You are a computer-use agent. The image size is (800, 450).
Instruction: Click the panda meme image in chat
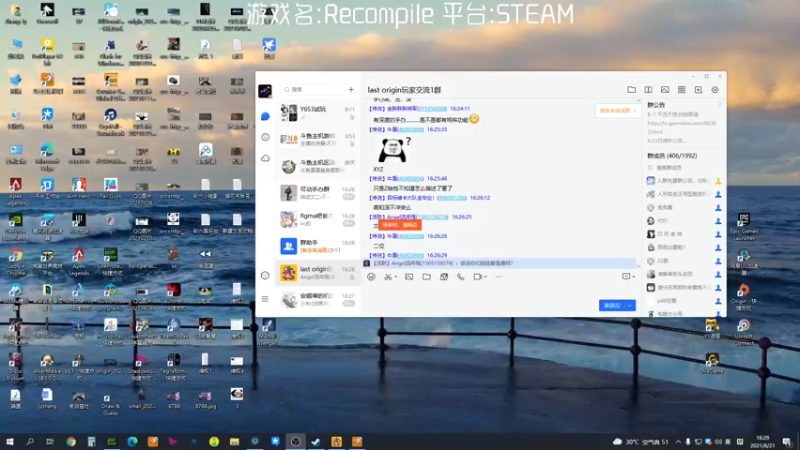pos(394,150)
